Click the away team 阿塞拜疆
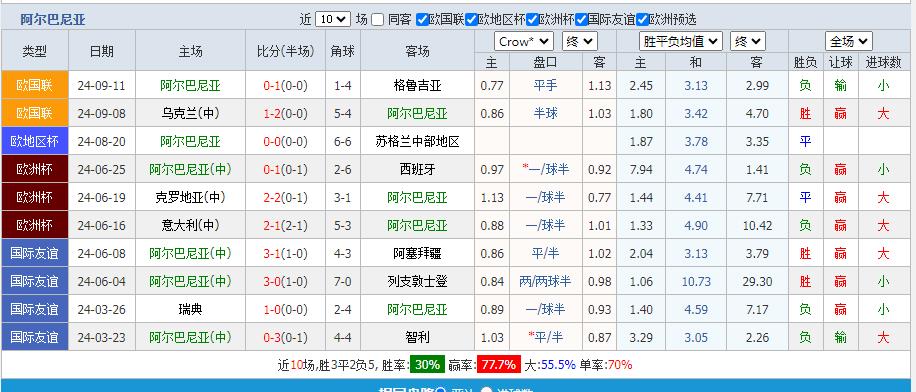This screenshot has height=392, width=916. [x=418, y=254]
